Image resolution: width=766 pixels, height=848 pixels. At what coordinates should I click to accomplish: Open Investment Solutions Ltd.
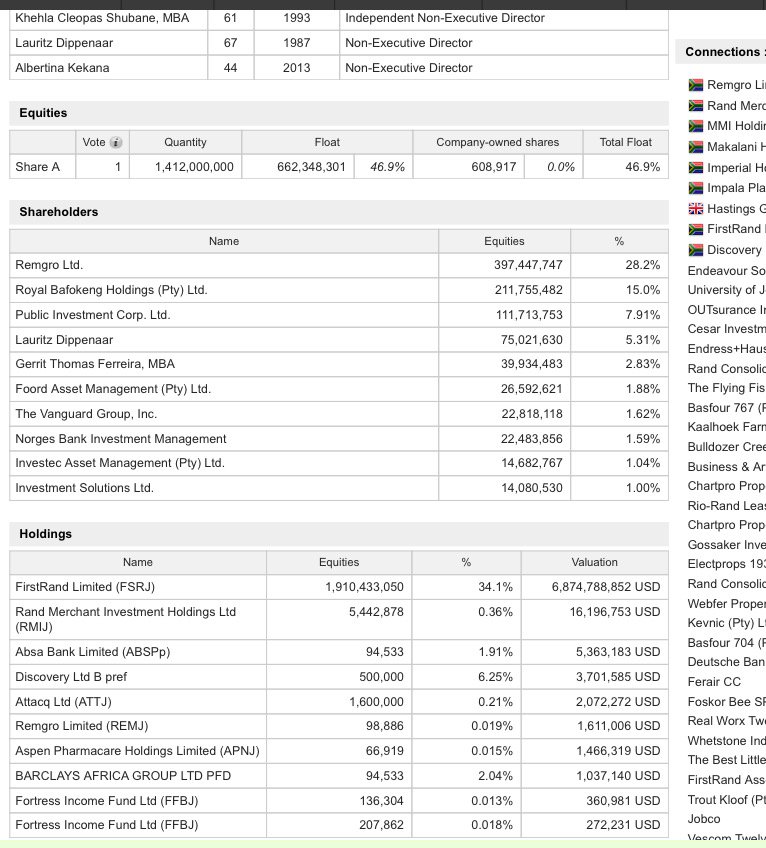[84, 488]
